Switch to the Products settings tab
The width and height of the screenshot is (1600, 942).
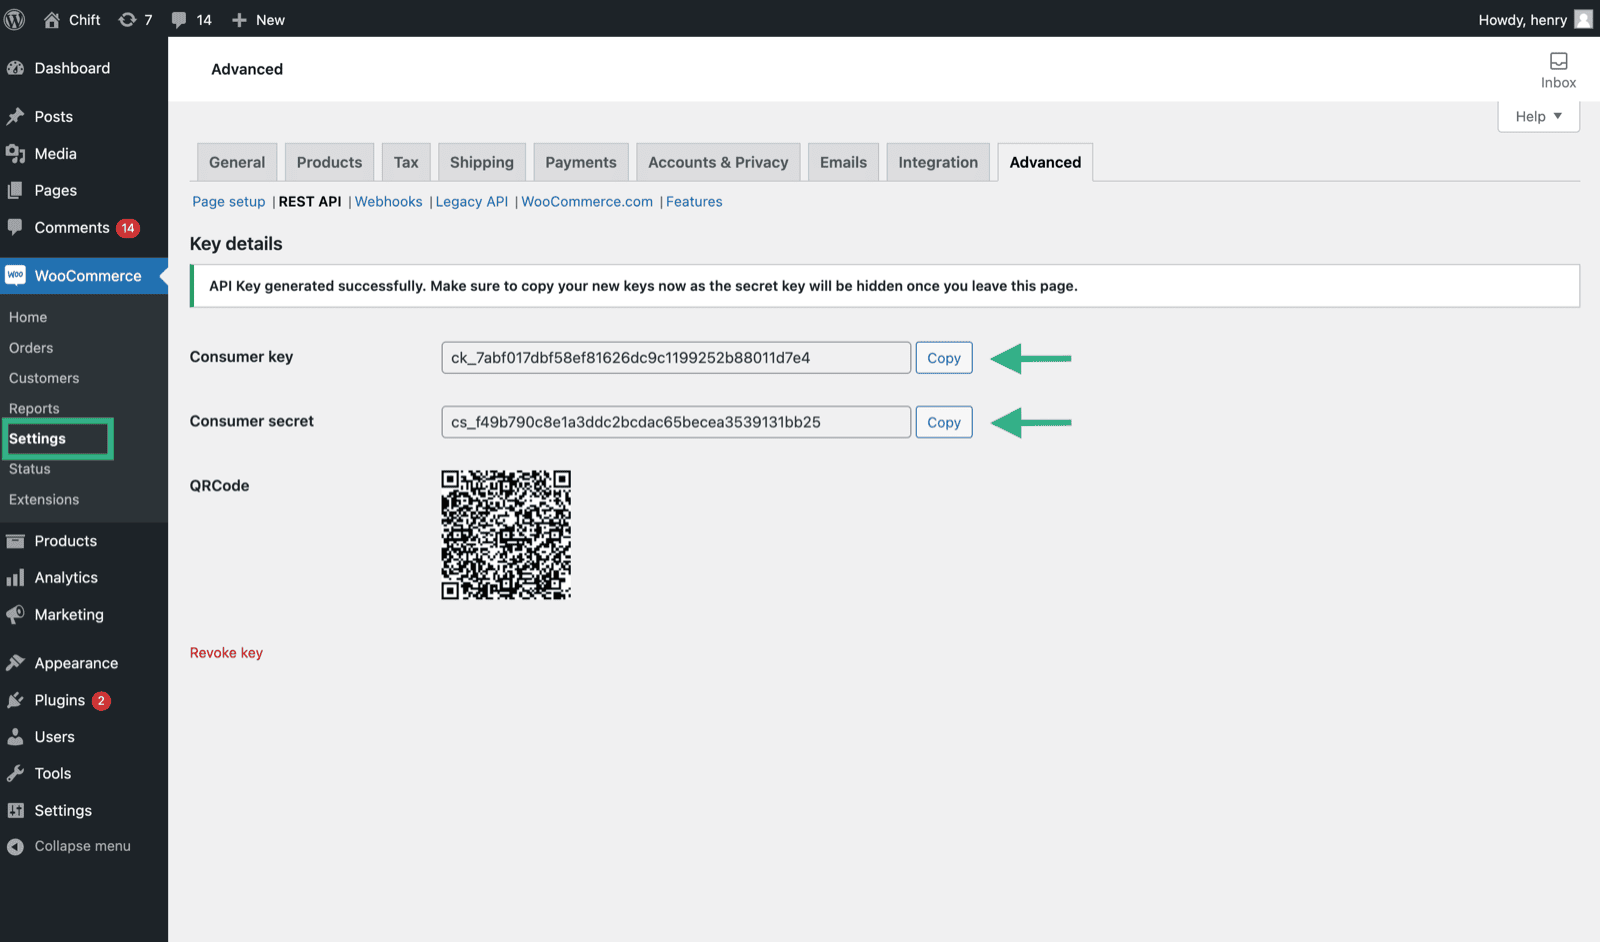(x=329, y=162)
